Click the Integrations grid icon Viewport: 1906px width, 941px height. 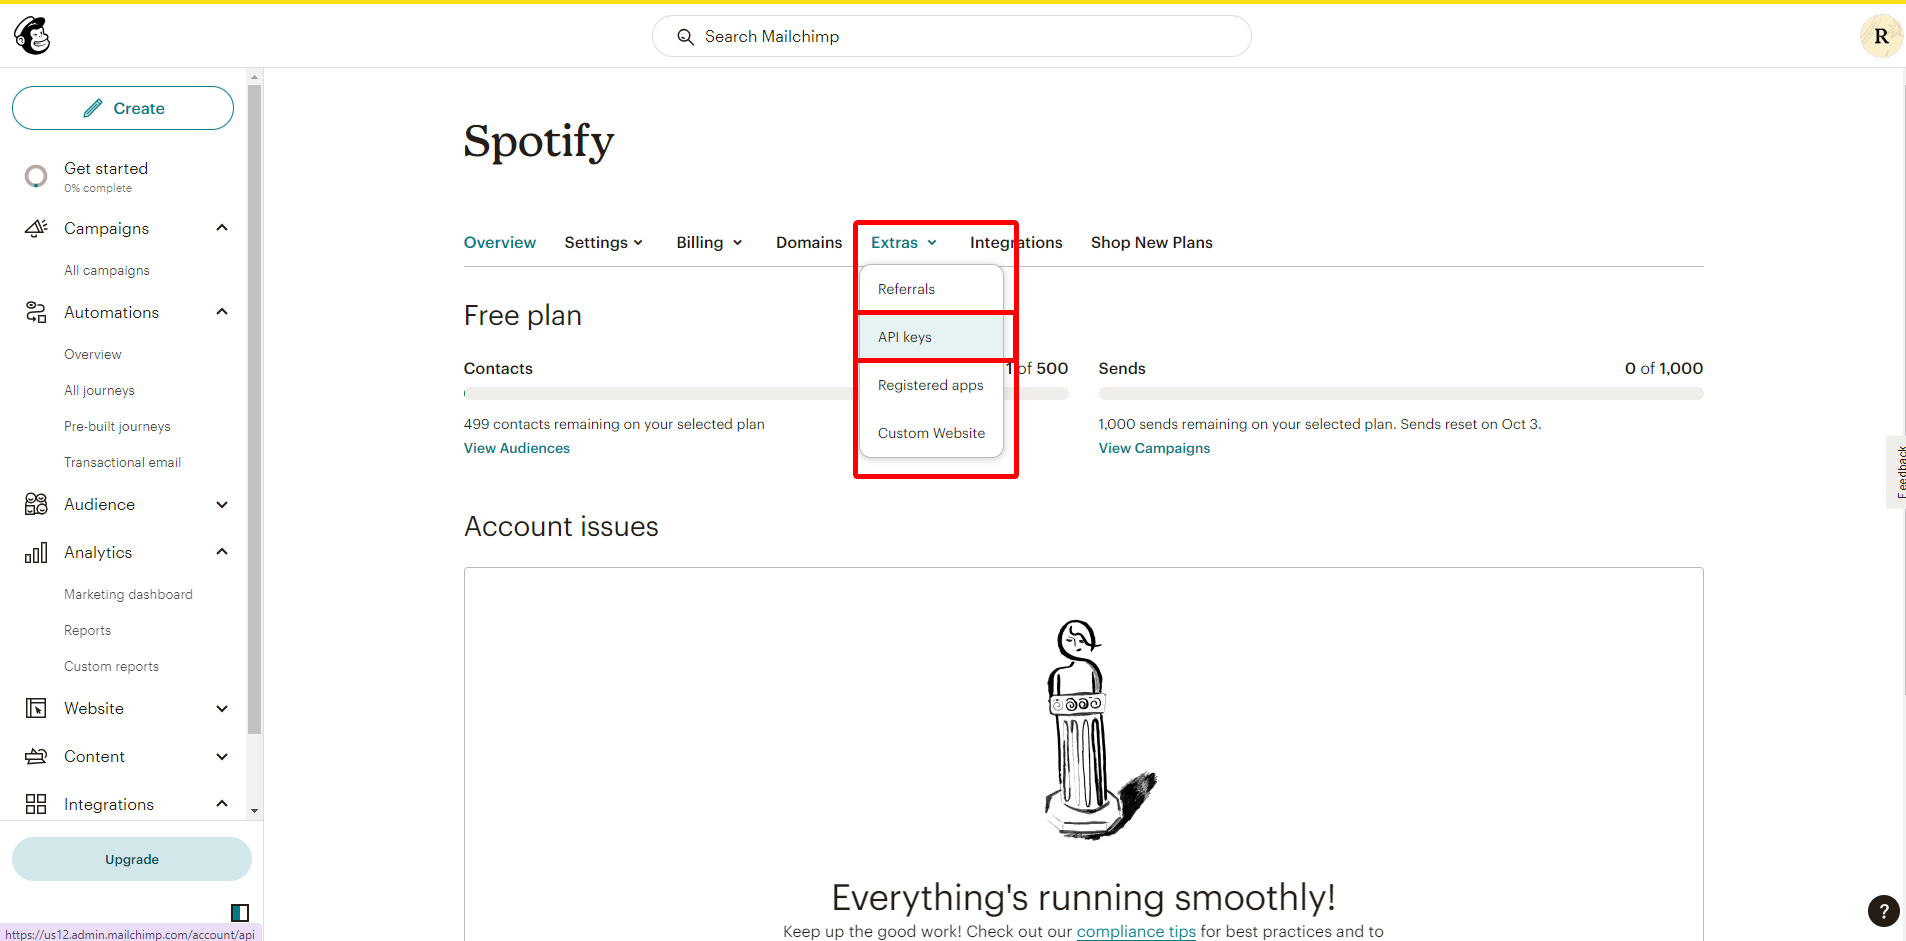(x=36, y=804)
